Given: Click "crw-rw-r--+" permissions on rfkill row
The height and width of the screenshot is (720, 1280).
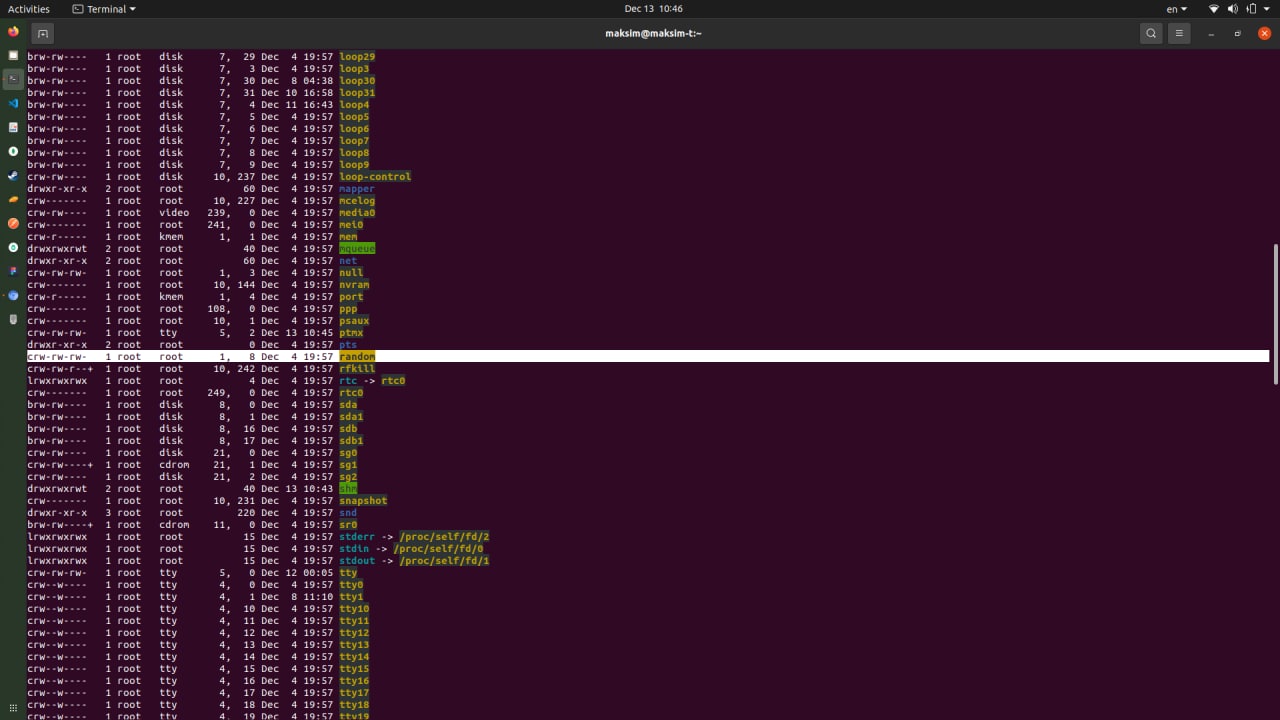Looking at the screenshot, I should point(60,369).
